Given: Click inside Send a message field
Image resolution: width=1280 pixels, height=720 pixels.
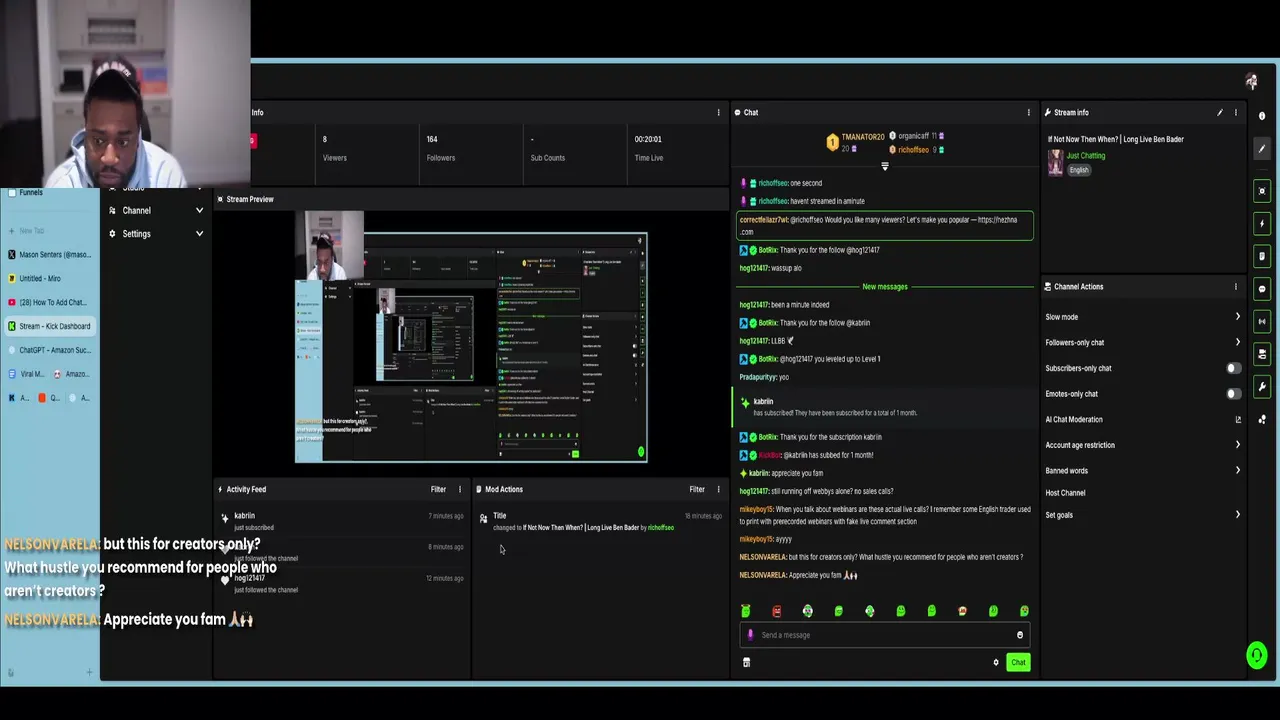Looking at the screenshot, I should tap(885, 635).
